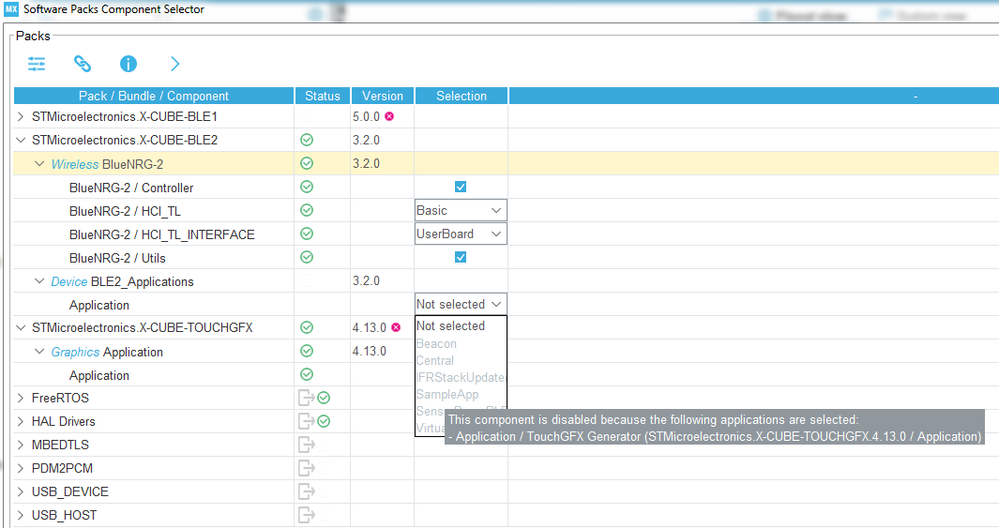This screenshot has width=999, height=528.
Task: Click the red error icon beside version 5.0.0
Action: point(389,117)
